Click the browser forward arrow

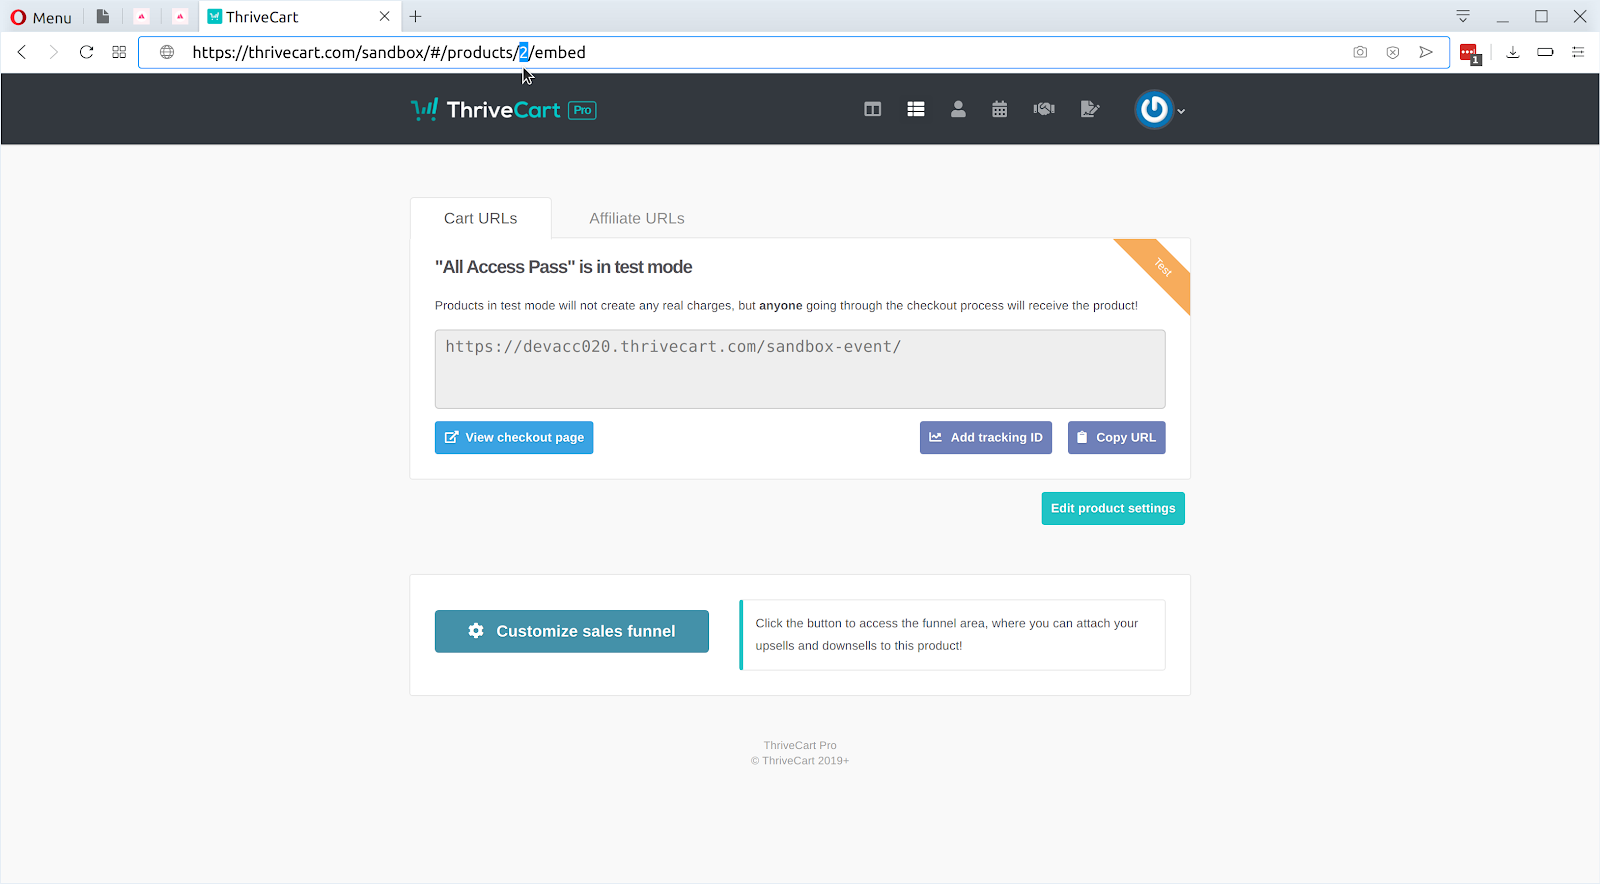54,52
